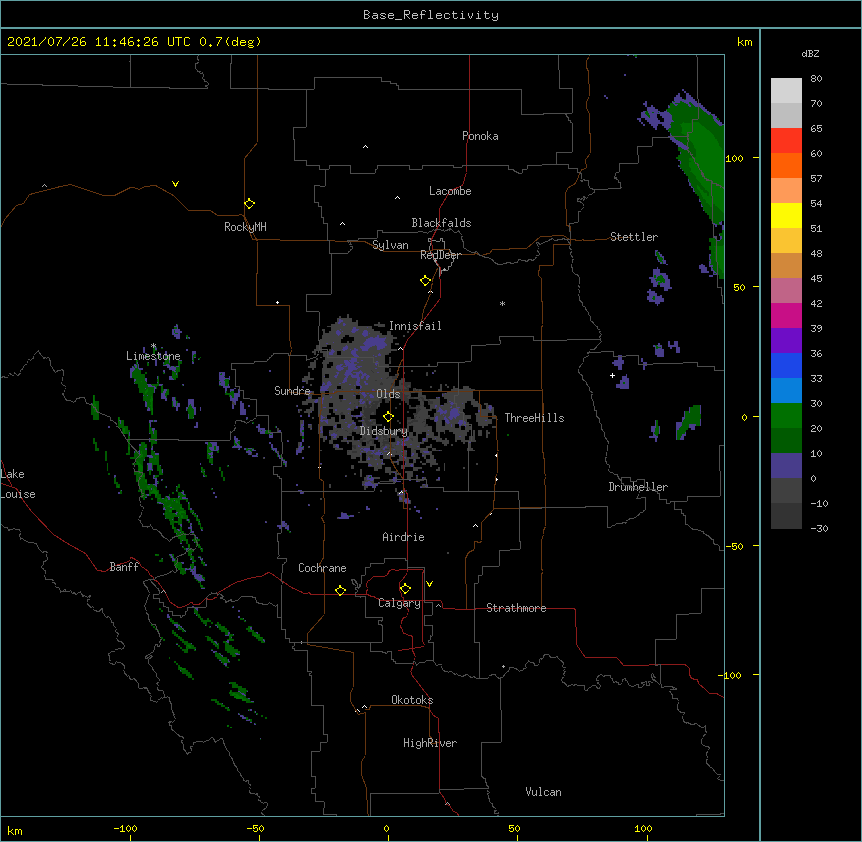
Task: Click the Sylvan label on the map
Action: [x=390, y=245]
